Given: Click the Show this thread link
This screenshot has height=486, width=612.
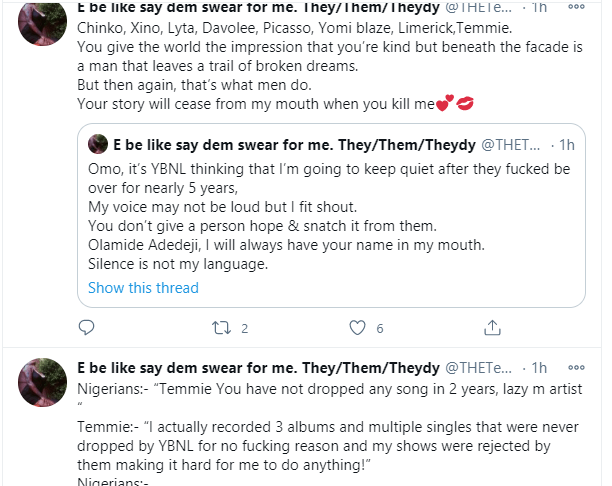Looking at the screenshot, I should [x=143, y=288].
